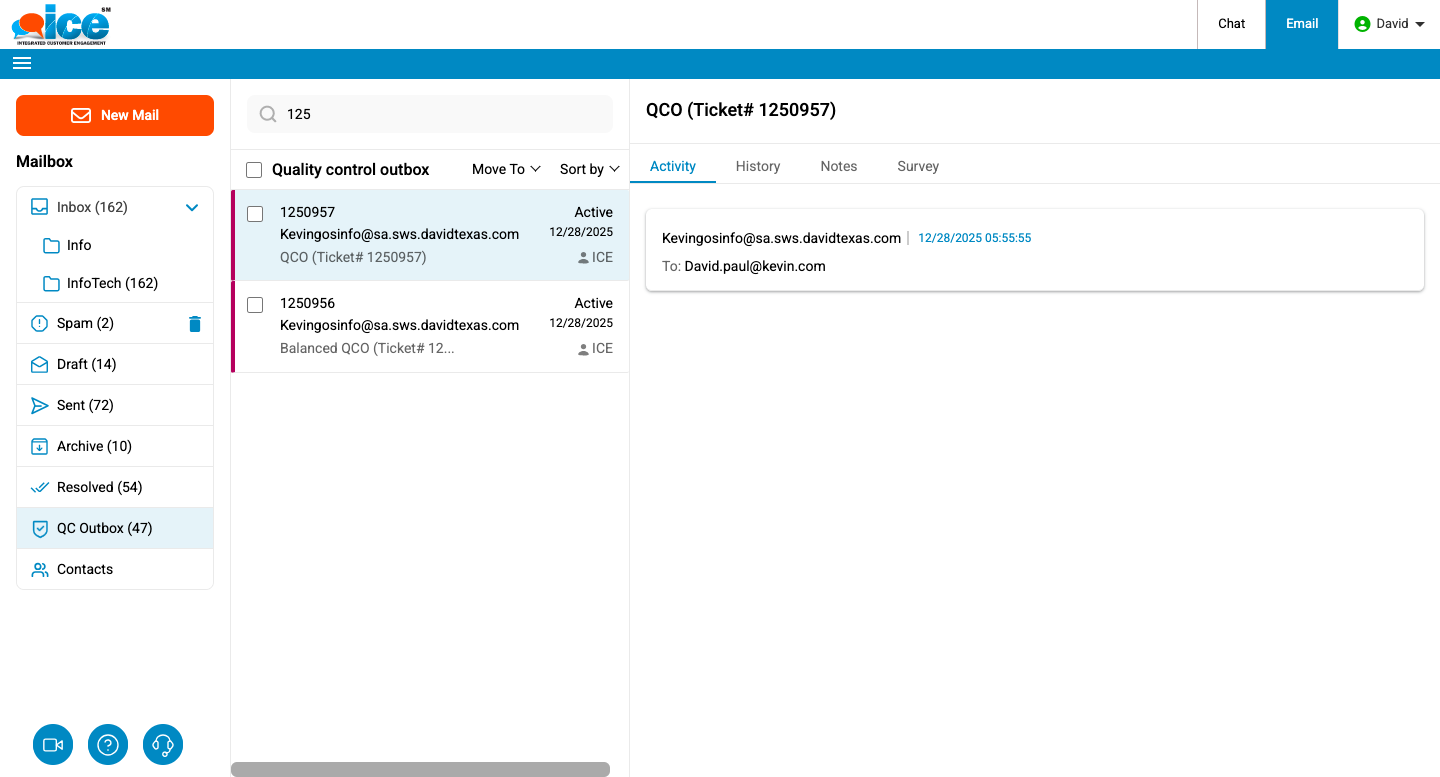Click the help question mark icon
The image size is (1440, 777).
click(108, 745)
